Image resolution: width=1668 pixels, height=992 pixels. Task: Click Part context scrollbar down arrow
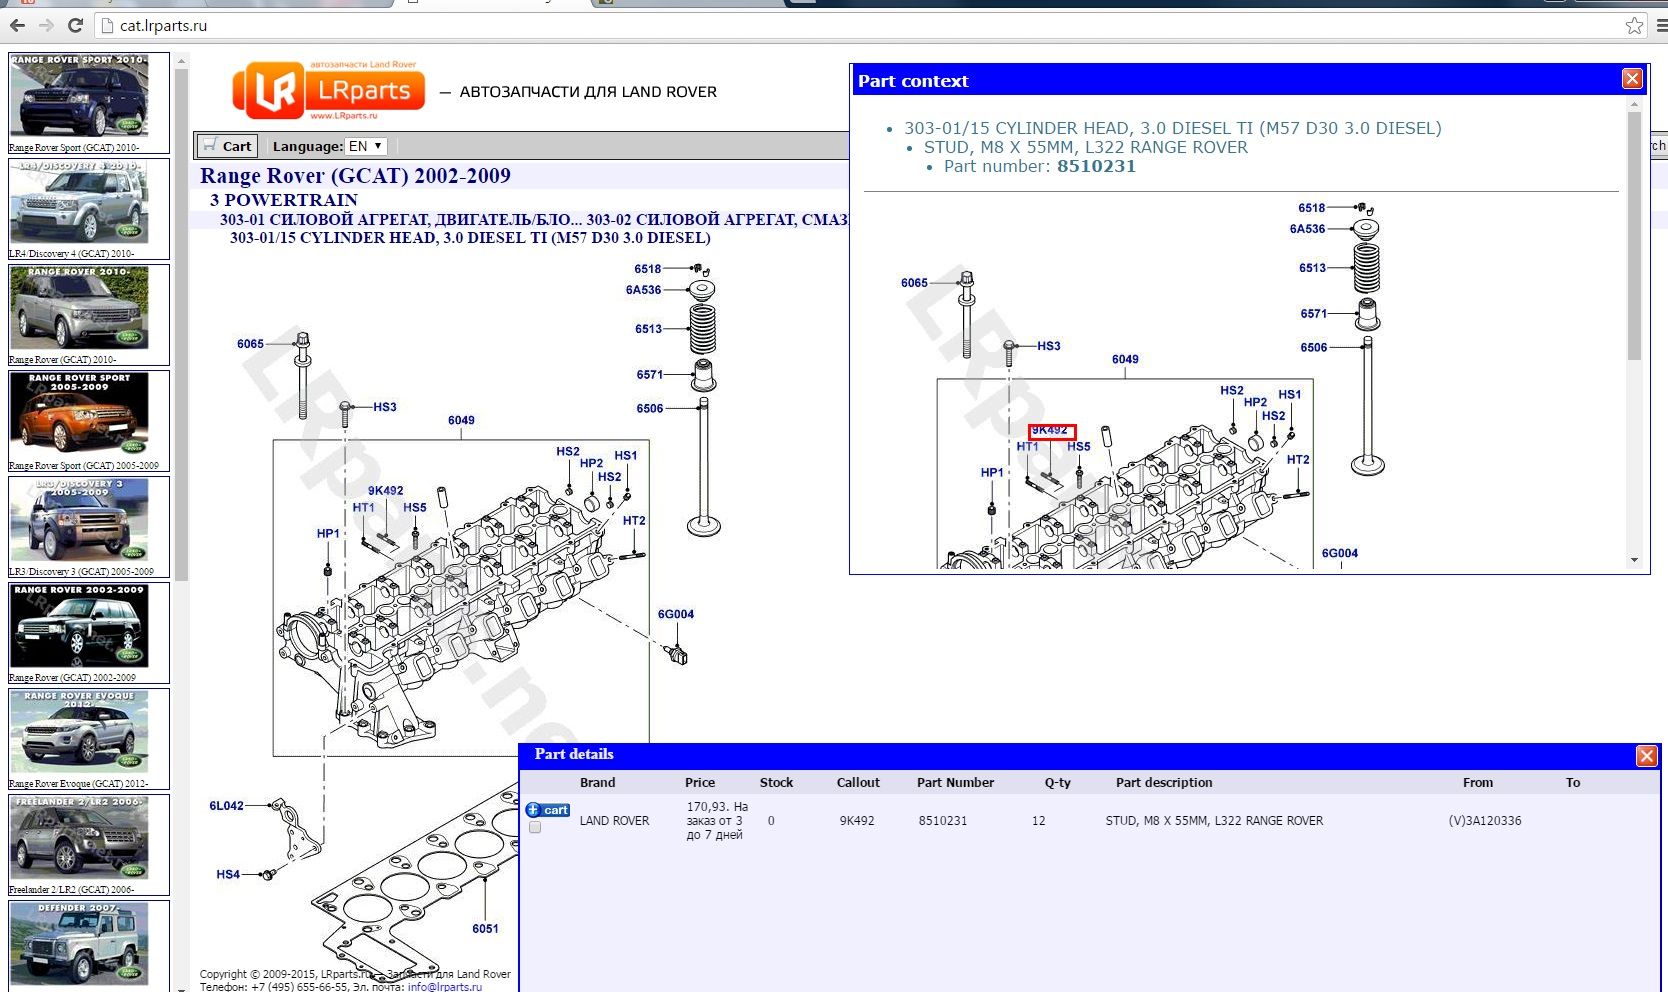1634,560
